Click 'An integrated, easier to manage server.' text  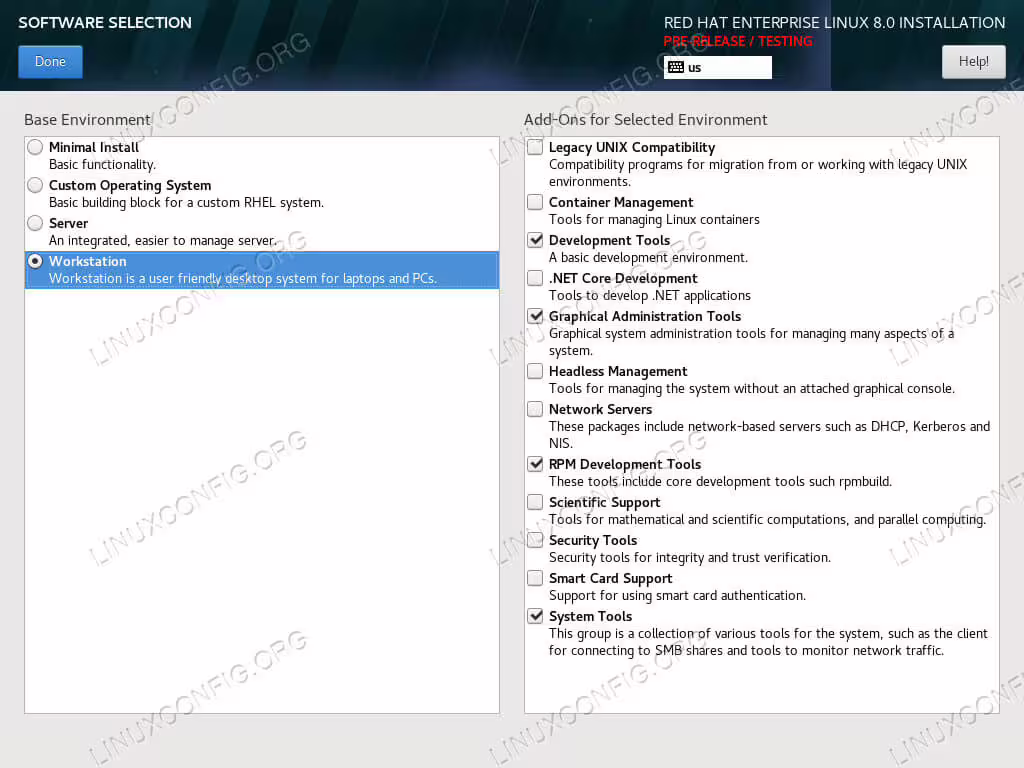pyautogui.click(x=163, y=241)
